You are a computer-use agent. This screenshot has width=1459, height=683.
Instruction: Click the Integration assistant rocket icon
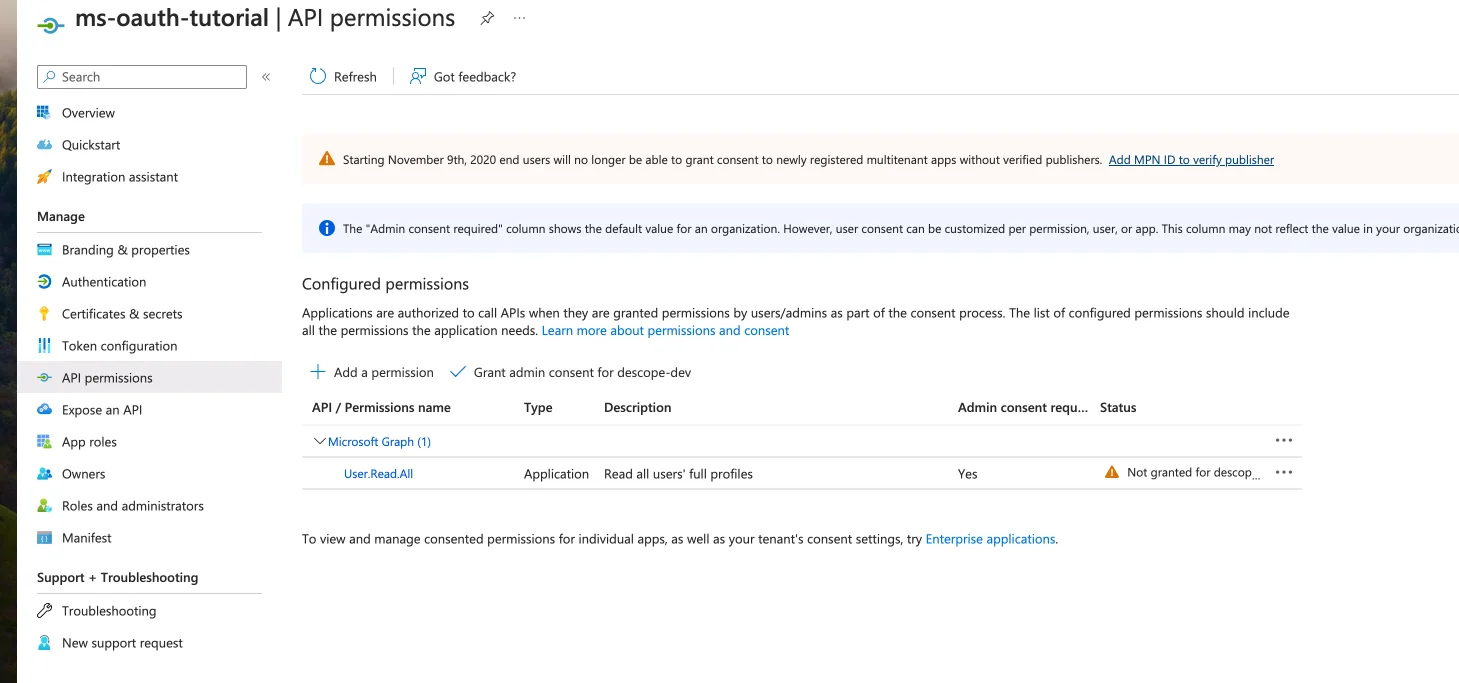[x=44, y=177]
